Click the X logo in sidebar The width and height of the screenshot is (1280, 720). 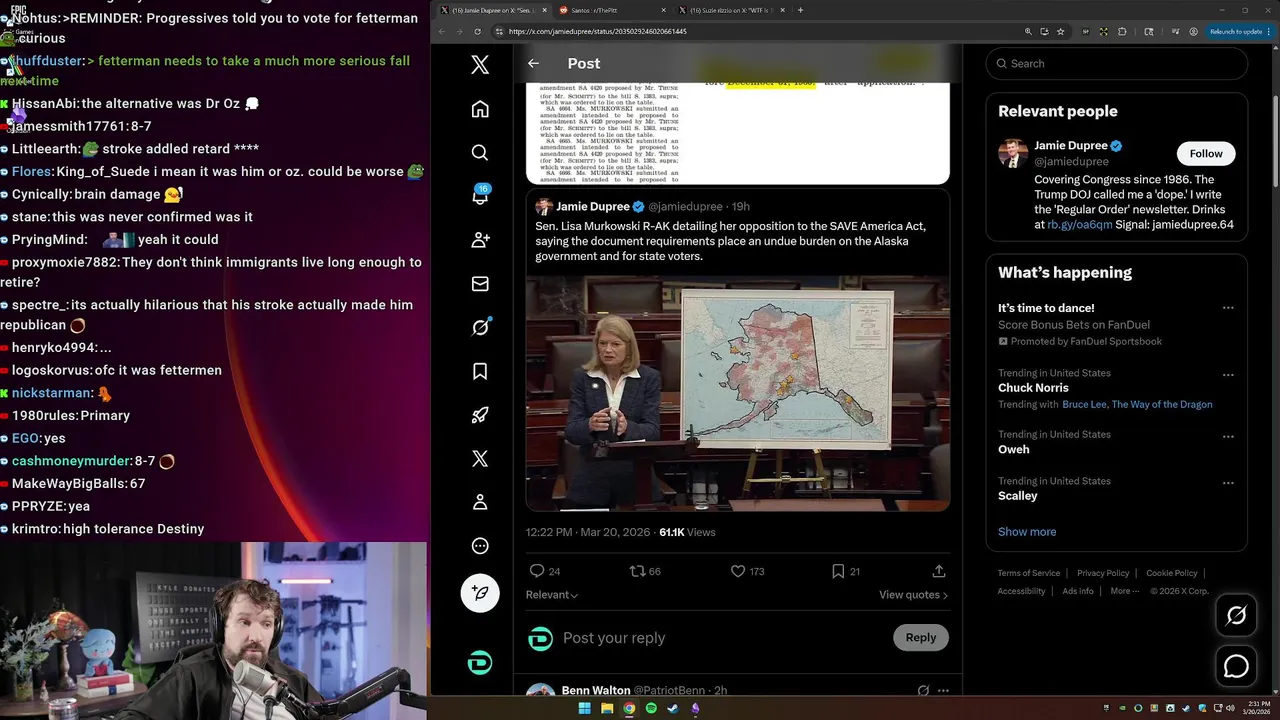click(480, 65)
